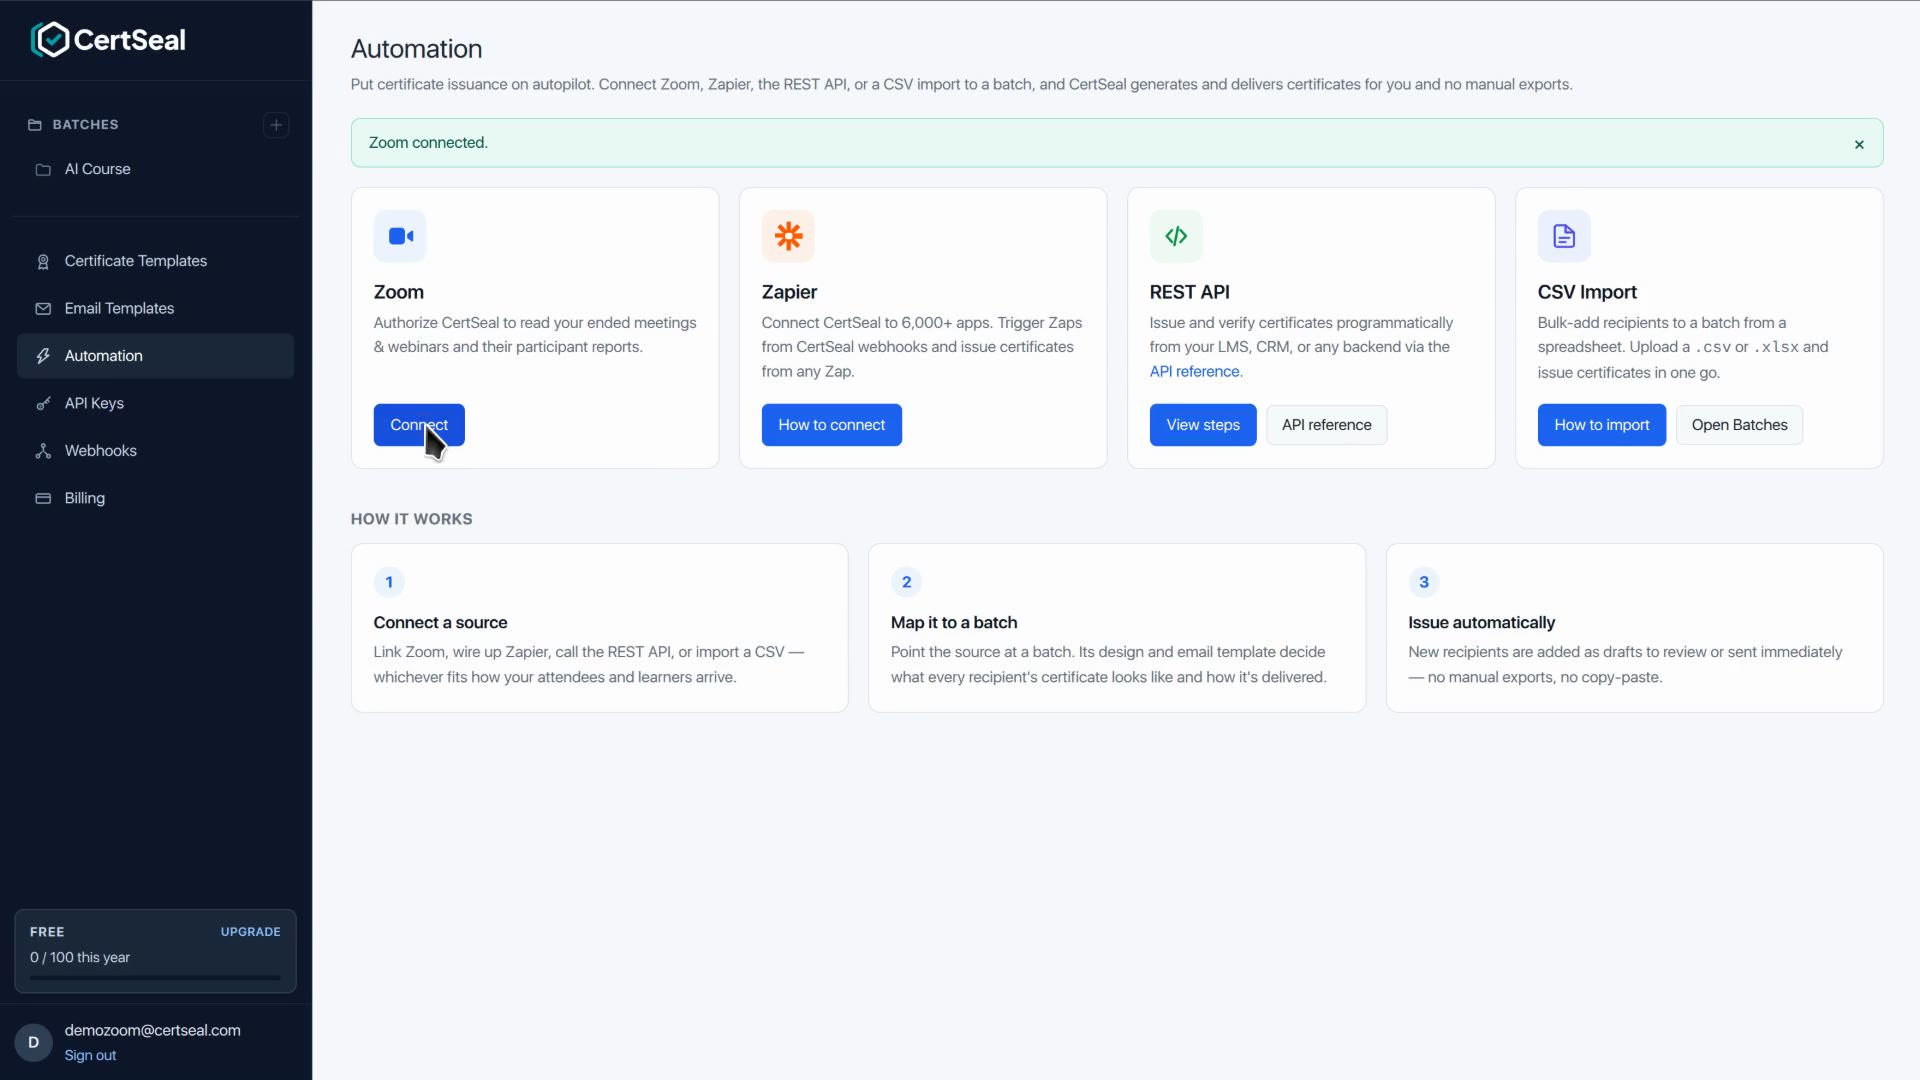Click the Webhooks icon in sidebar
1920x1080 pixels.
(43, 451)
